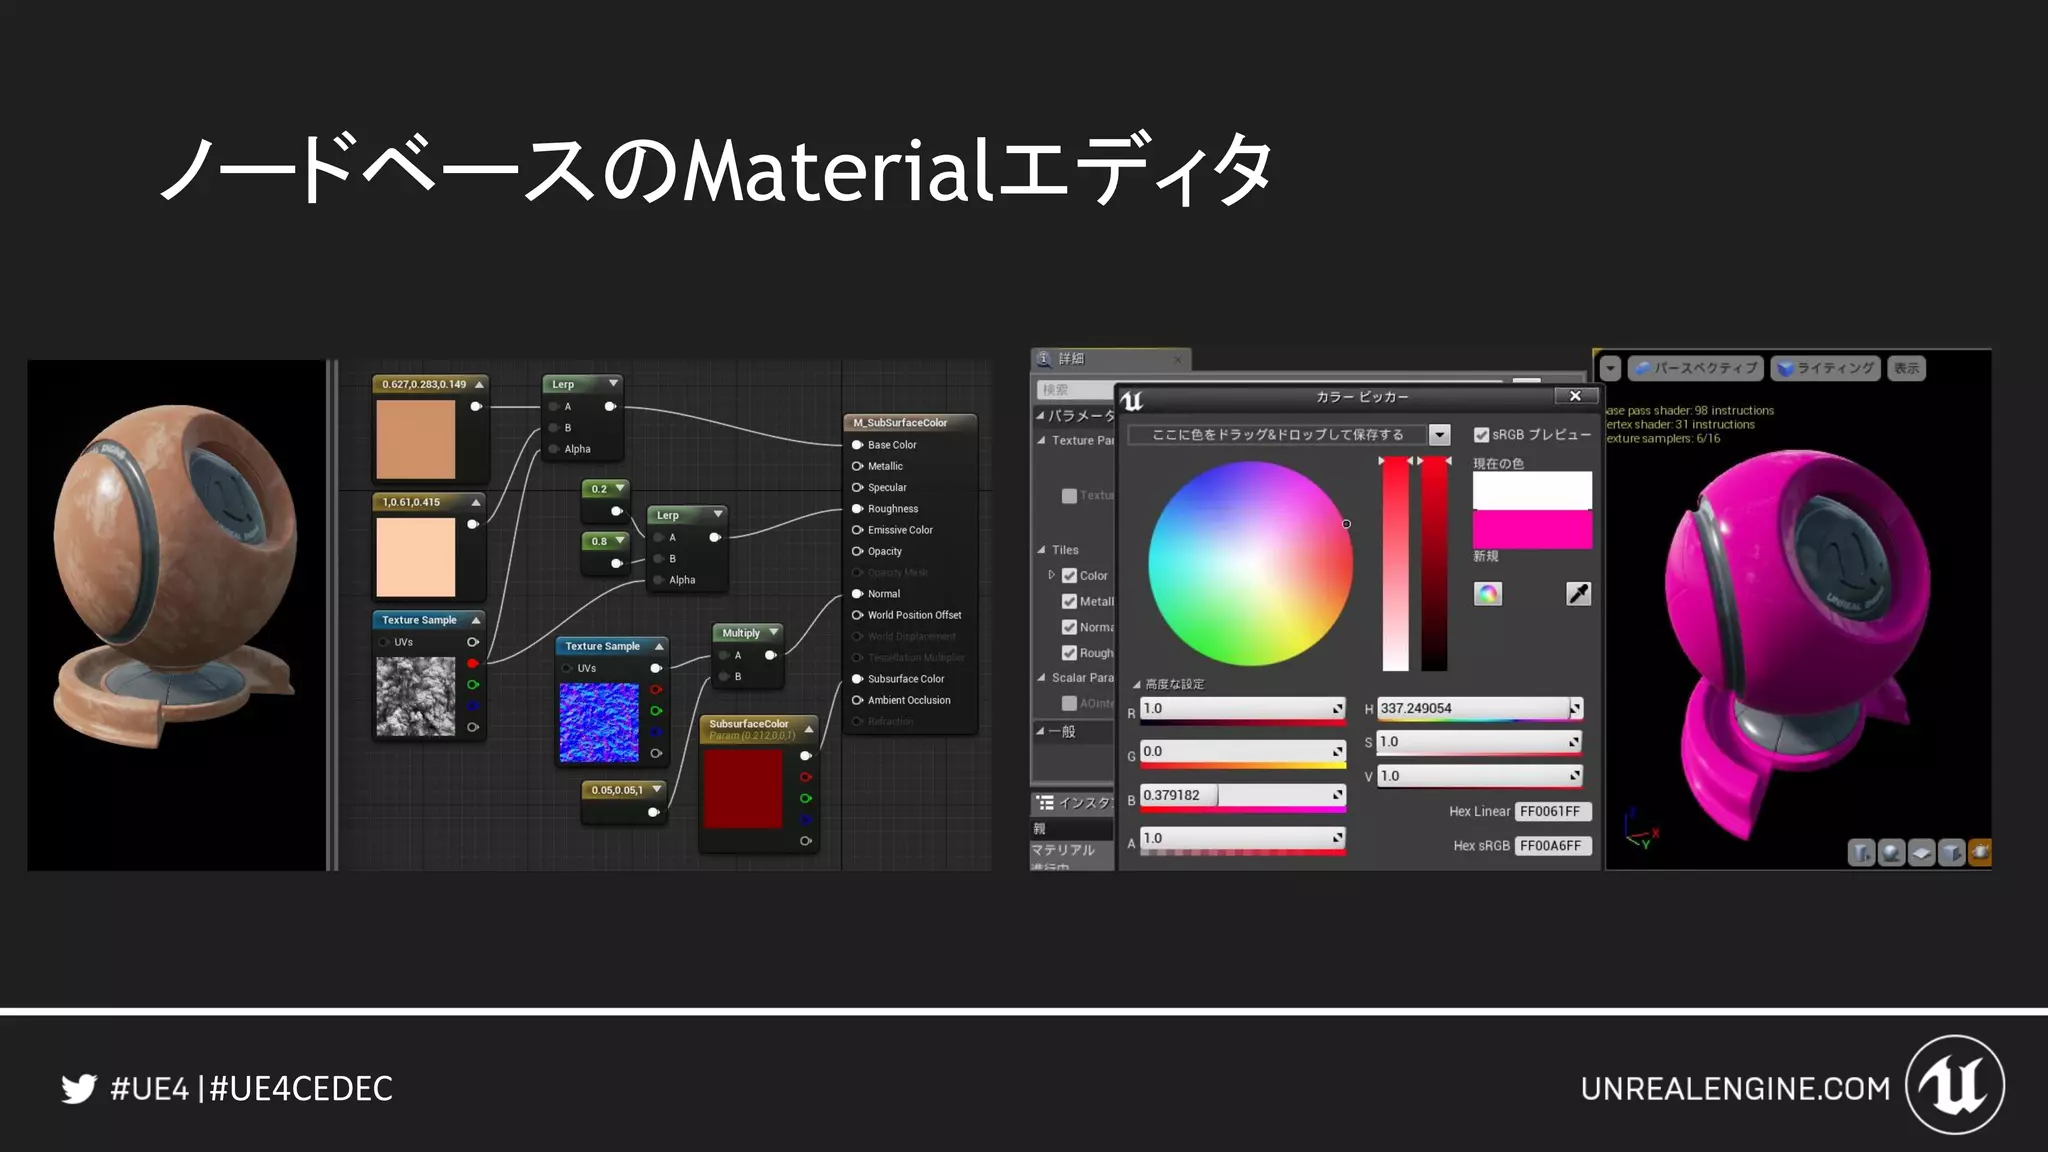Click the orange teapot mesh icon in the viewport
The height and width of the screenshot is (1152, 2048).
coord(1980,852)
